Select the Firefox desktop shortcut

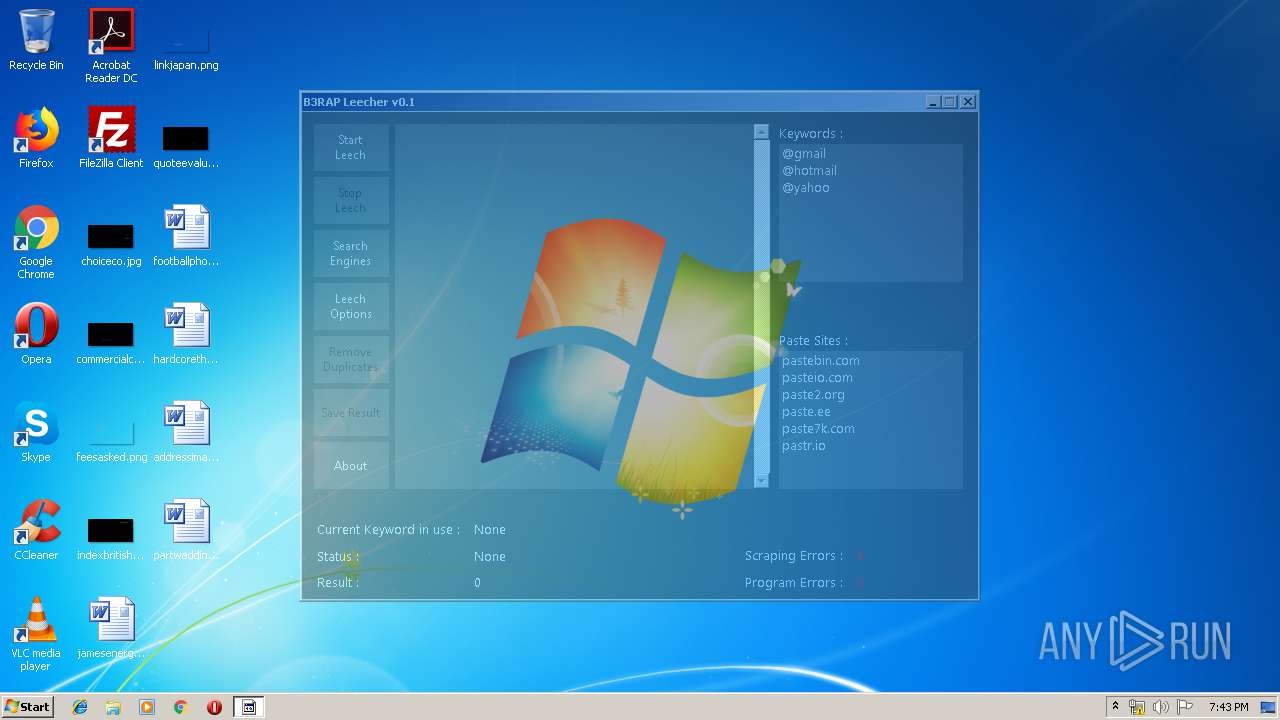pos(36,138)
